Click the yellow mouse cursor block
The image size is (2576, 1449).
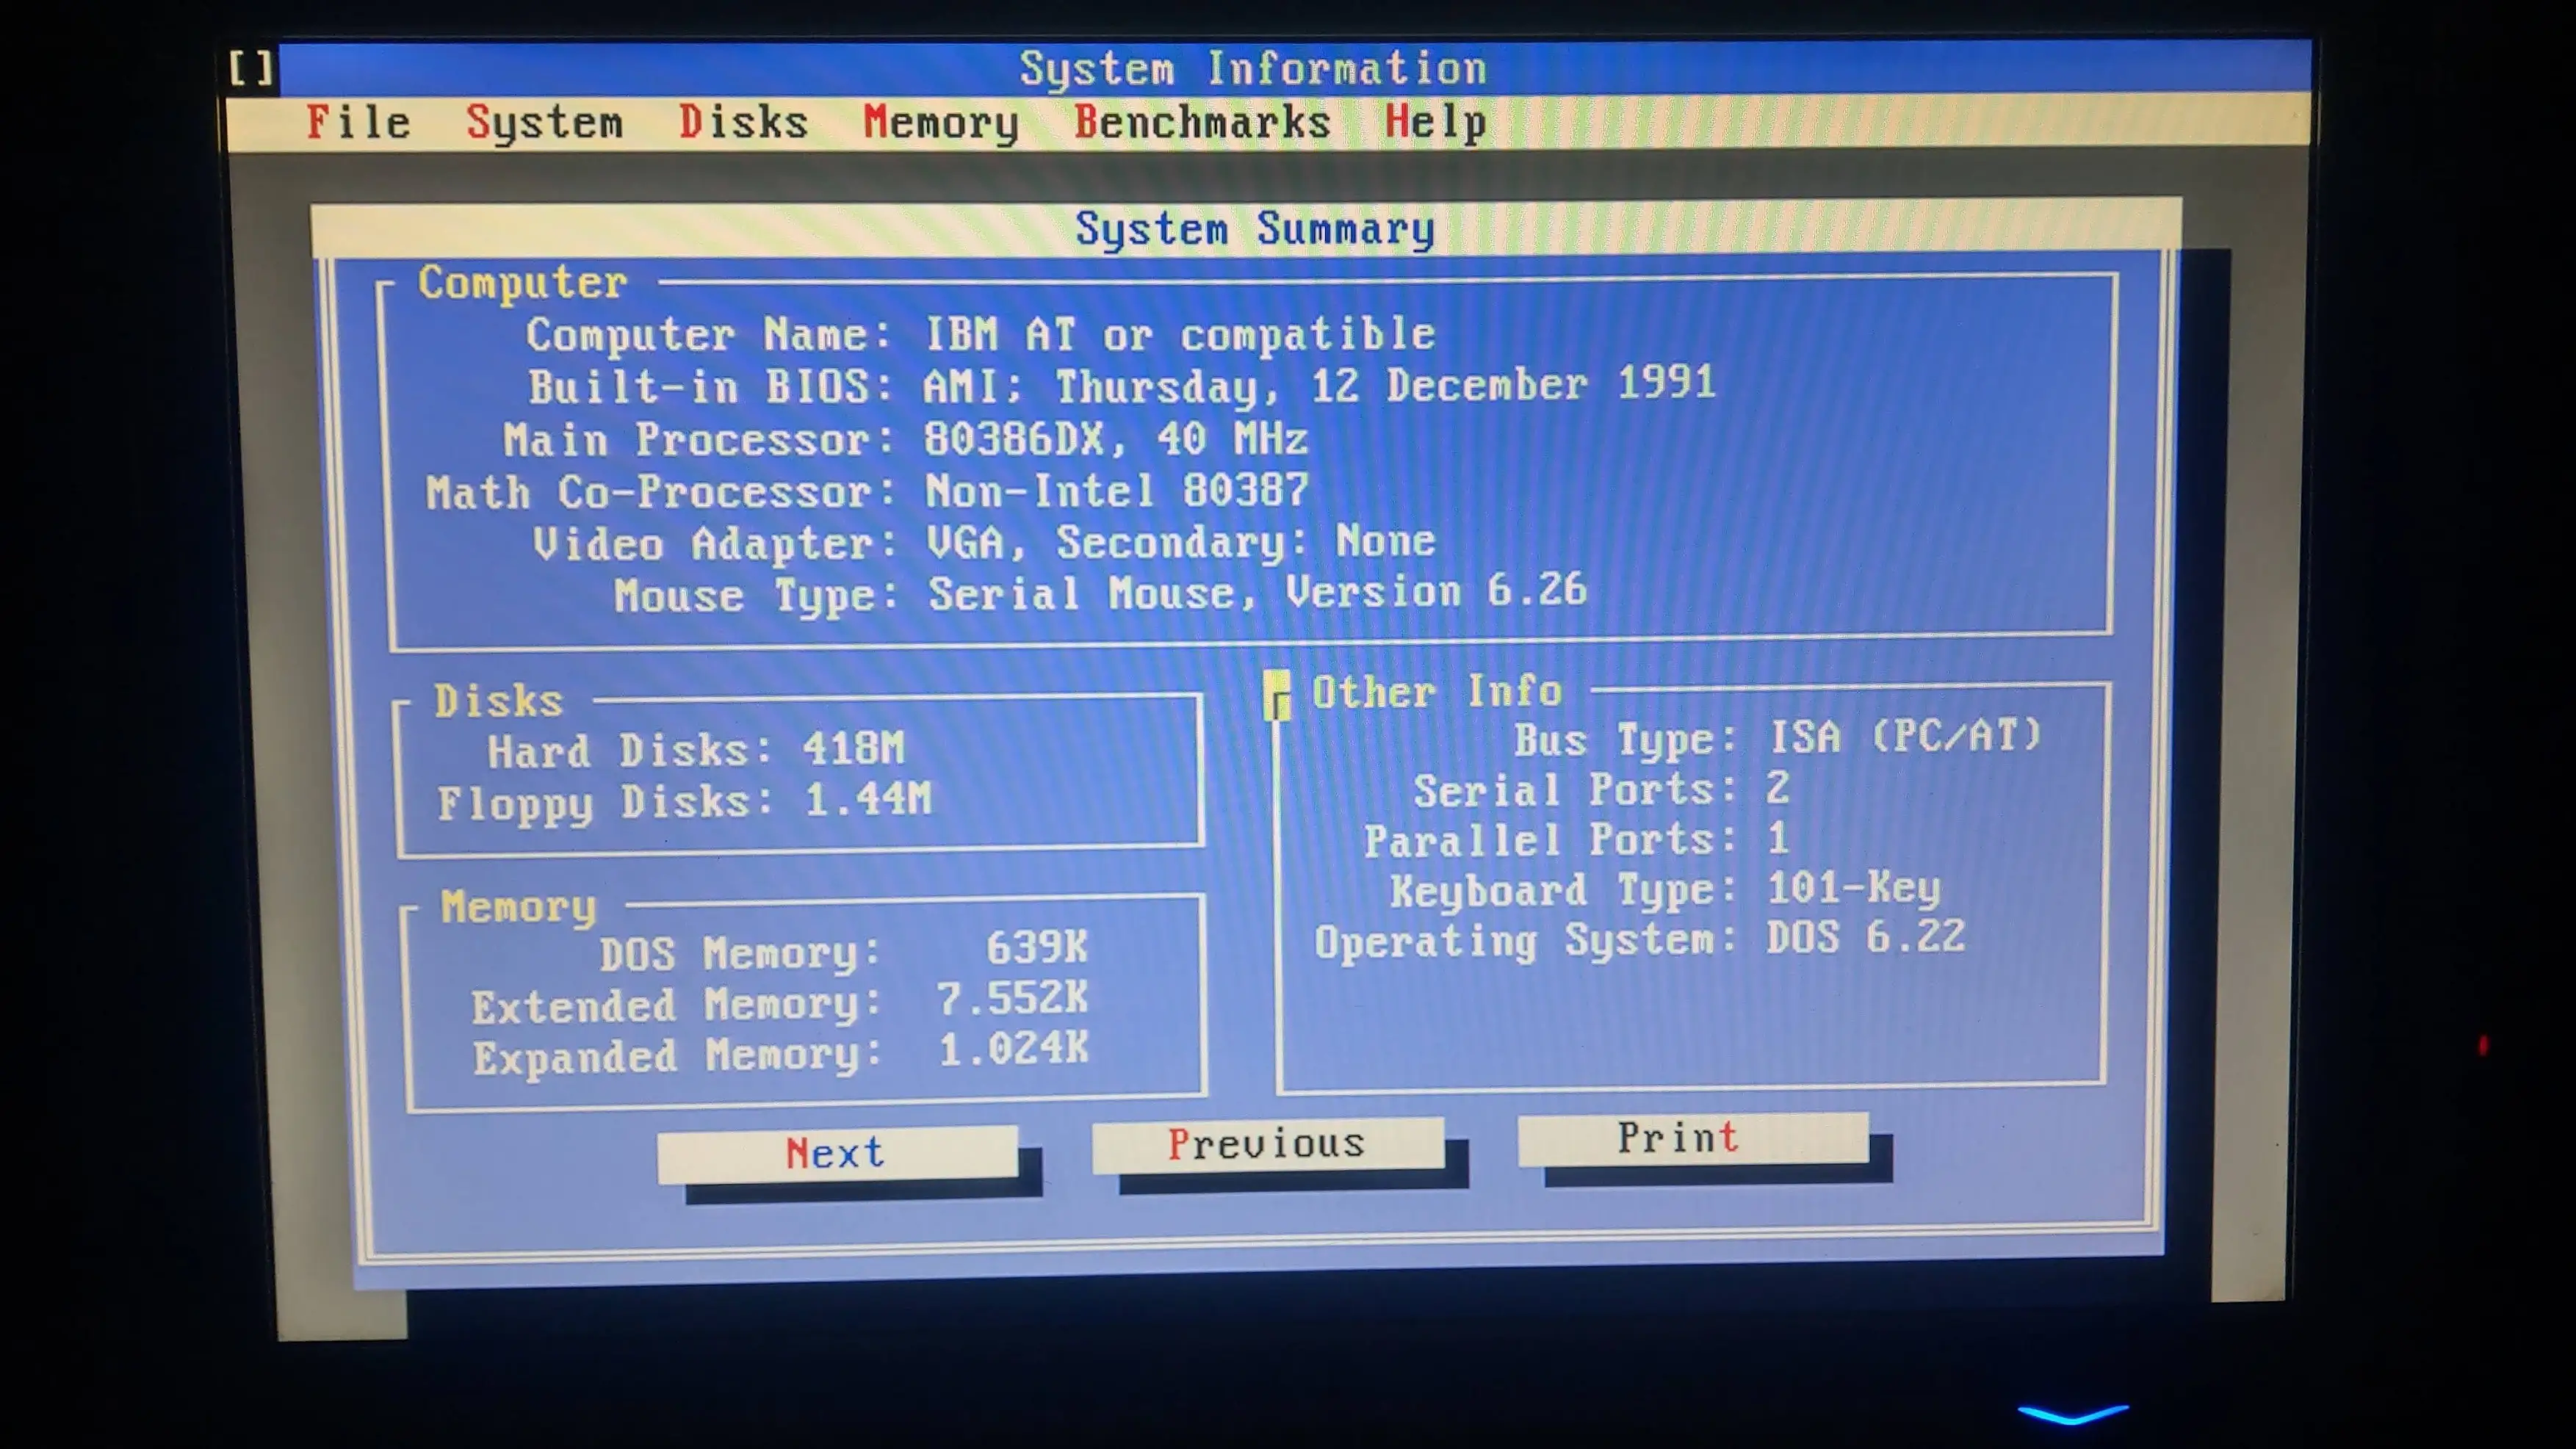1277,695
